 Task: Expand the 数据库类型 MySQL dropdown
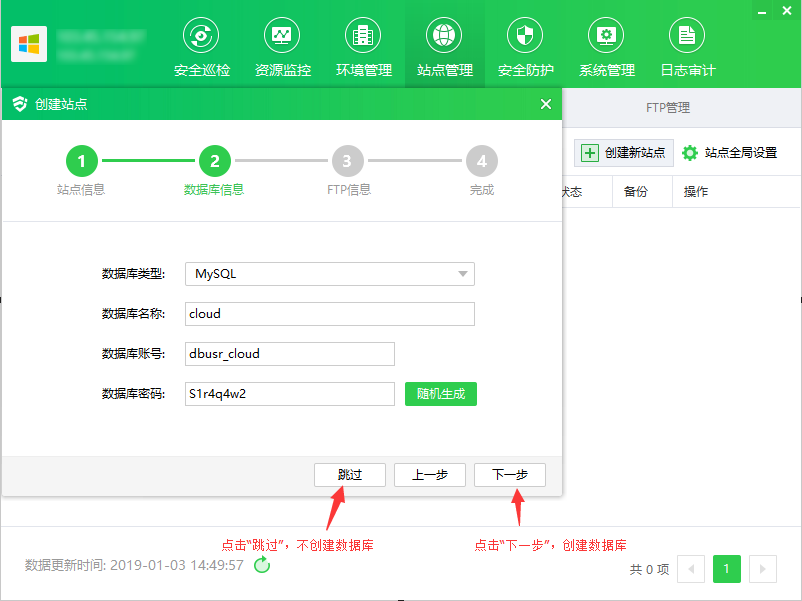[x=330, y=274]
